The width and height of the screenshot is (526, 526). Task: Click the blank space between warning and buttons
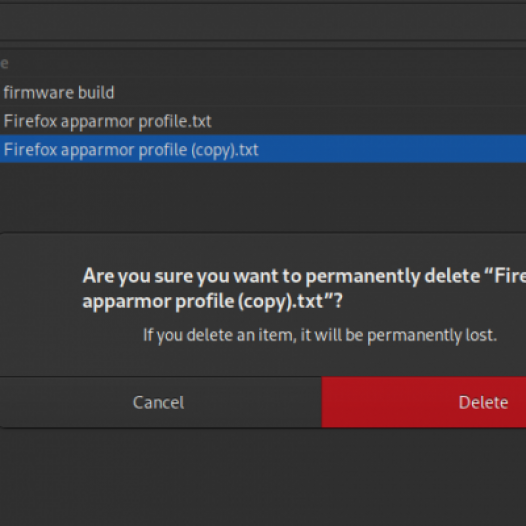coord(263,361)
